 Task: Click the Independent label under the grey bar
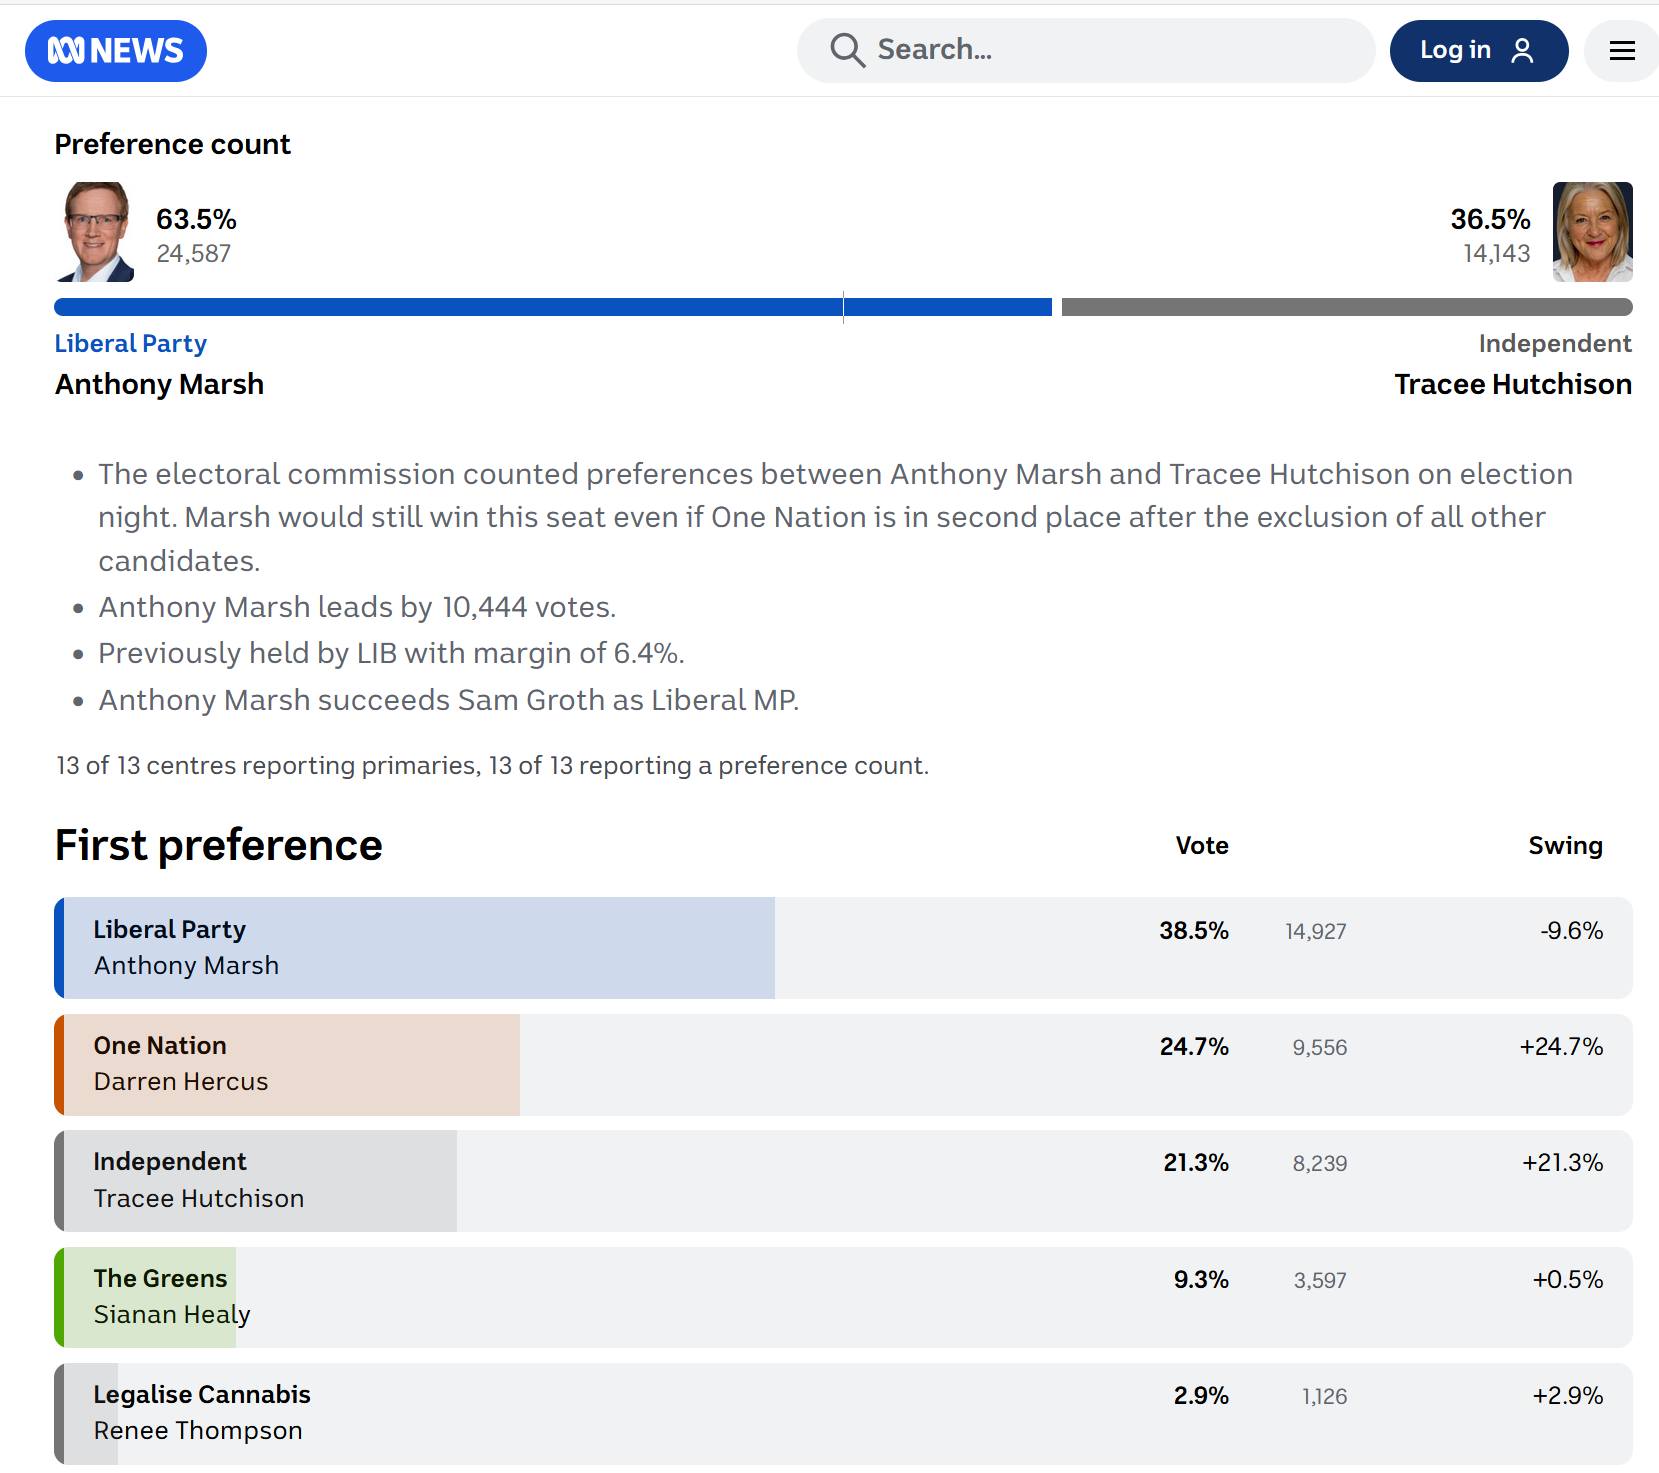pyautogui.click(x=1555, y=343)
